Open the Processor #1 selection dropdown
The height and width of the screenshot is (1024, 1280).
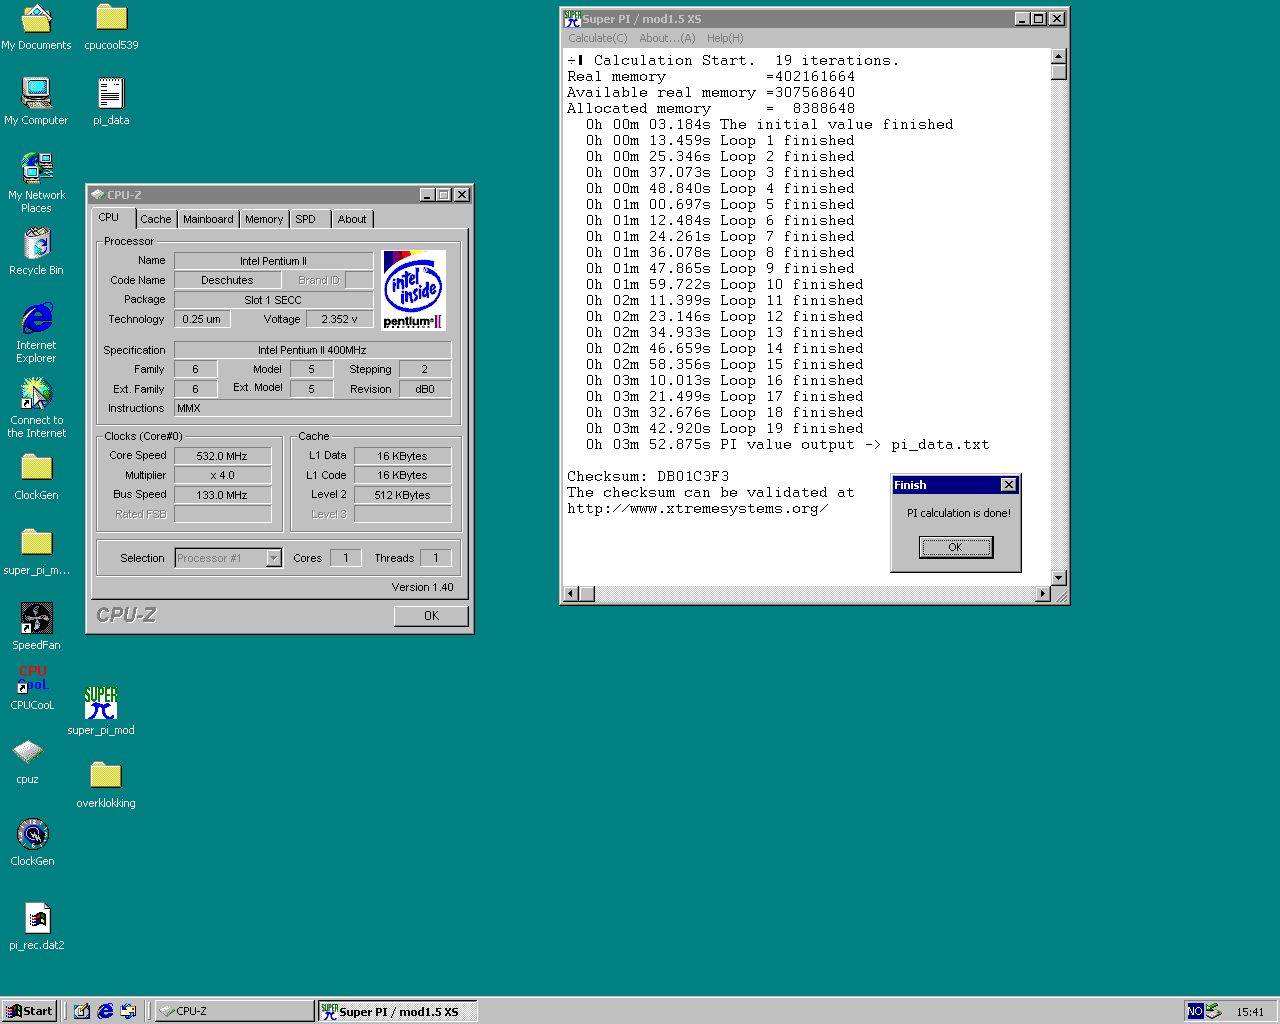point(228,558)
